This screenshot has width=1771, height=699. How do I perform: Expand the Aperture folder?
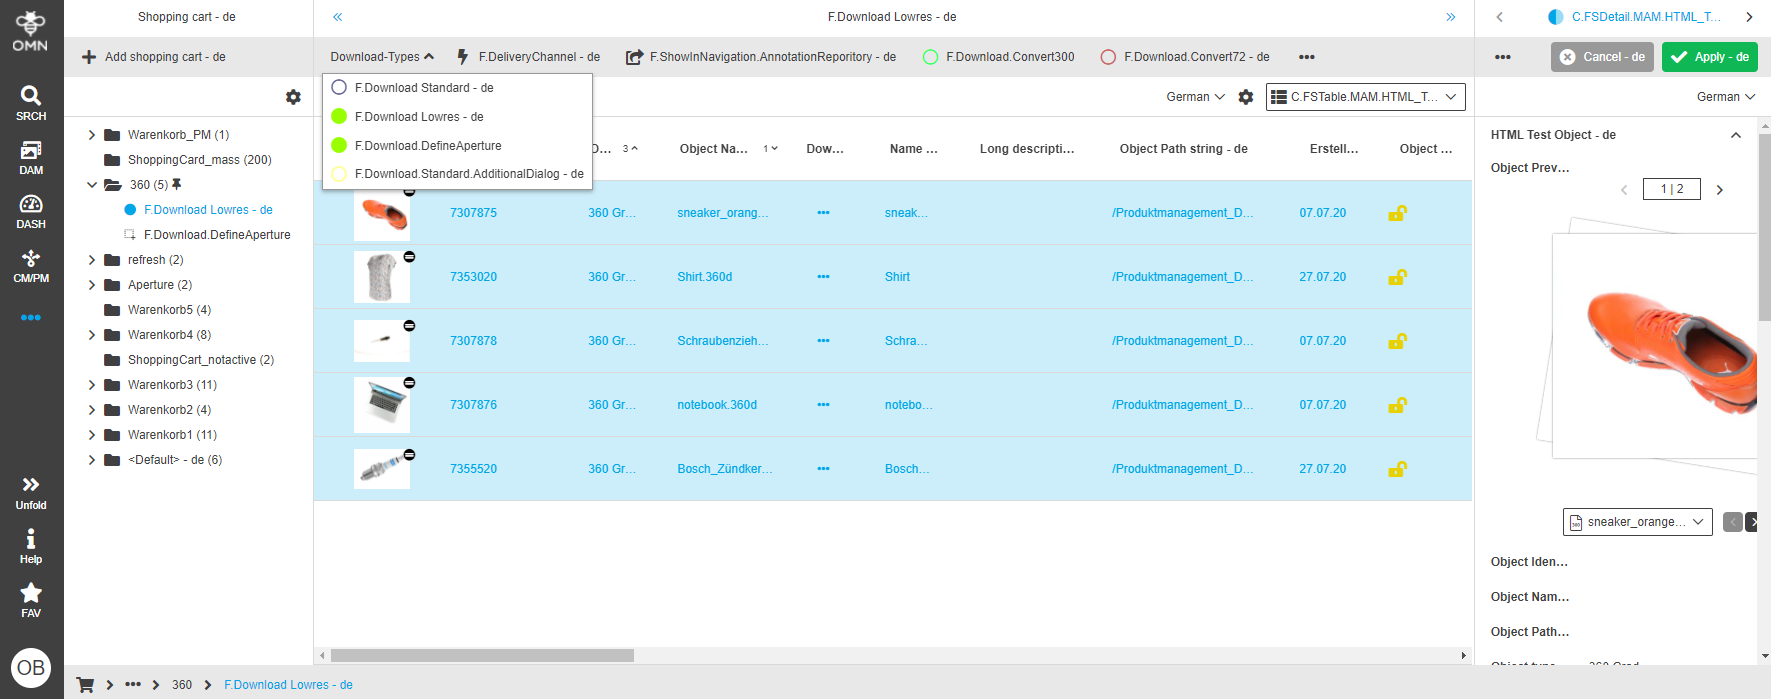point(92,285)
